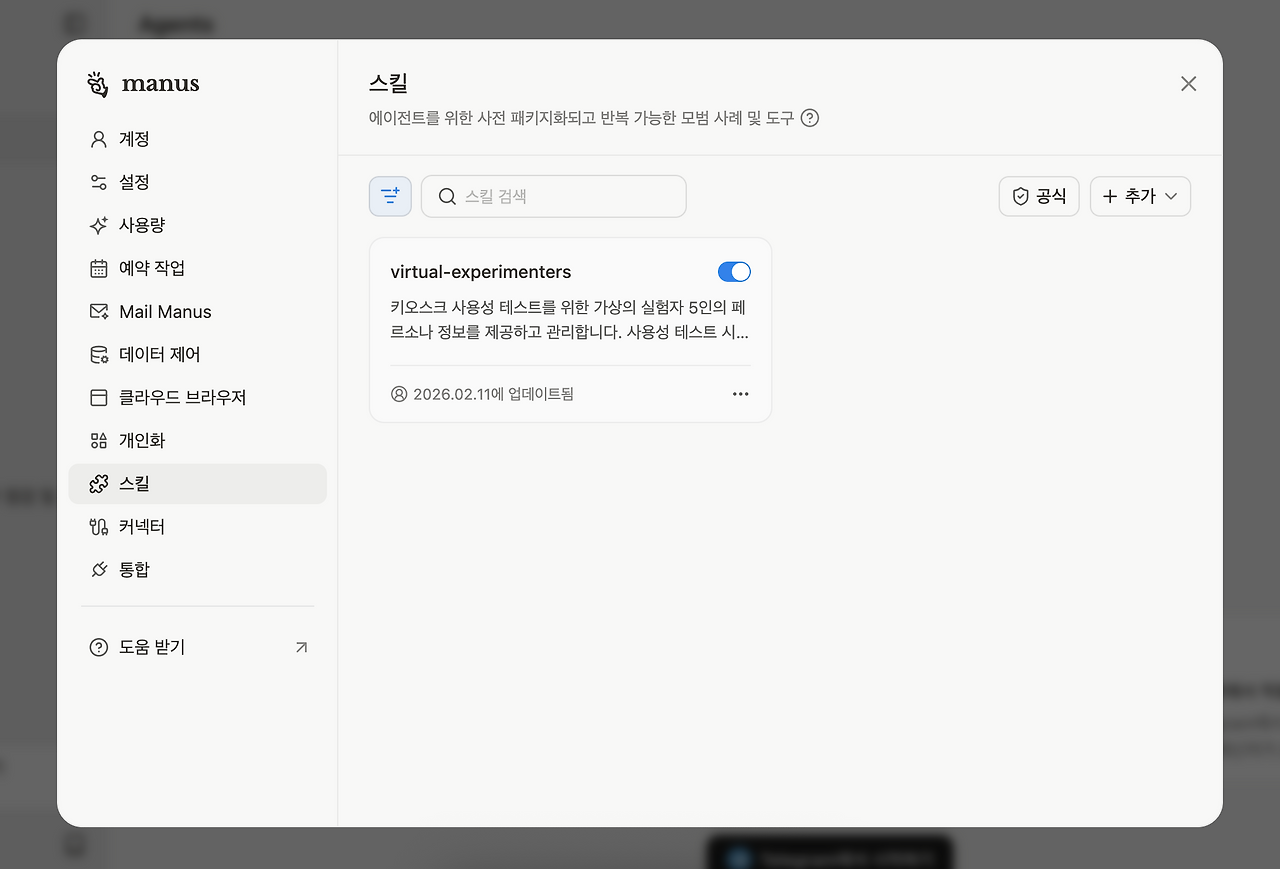This screenshot has width=1280, height=869.
Task: Click the 공식 official skills button
Action: click(1039, 196)
